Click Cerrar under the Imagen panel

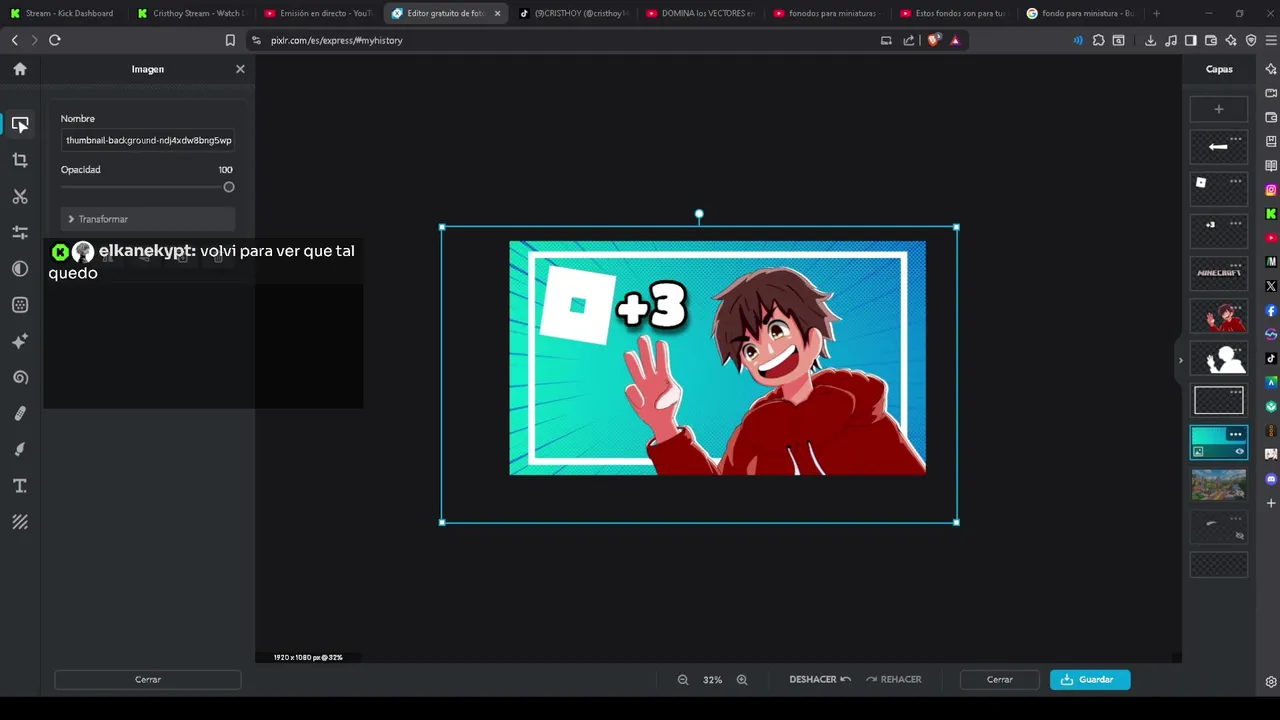148,680
